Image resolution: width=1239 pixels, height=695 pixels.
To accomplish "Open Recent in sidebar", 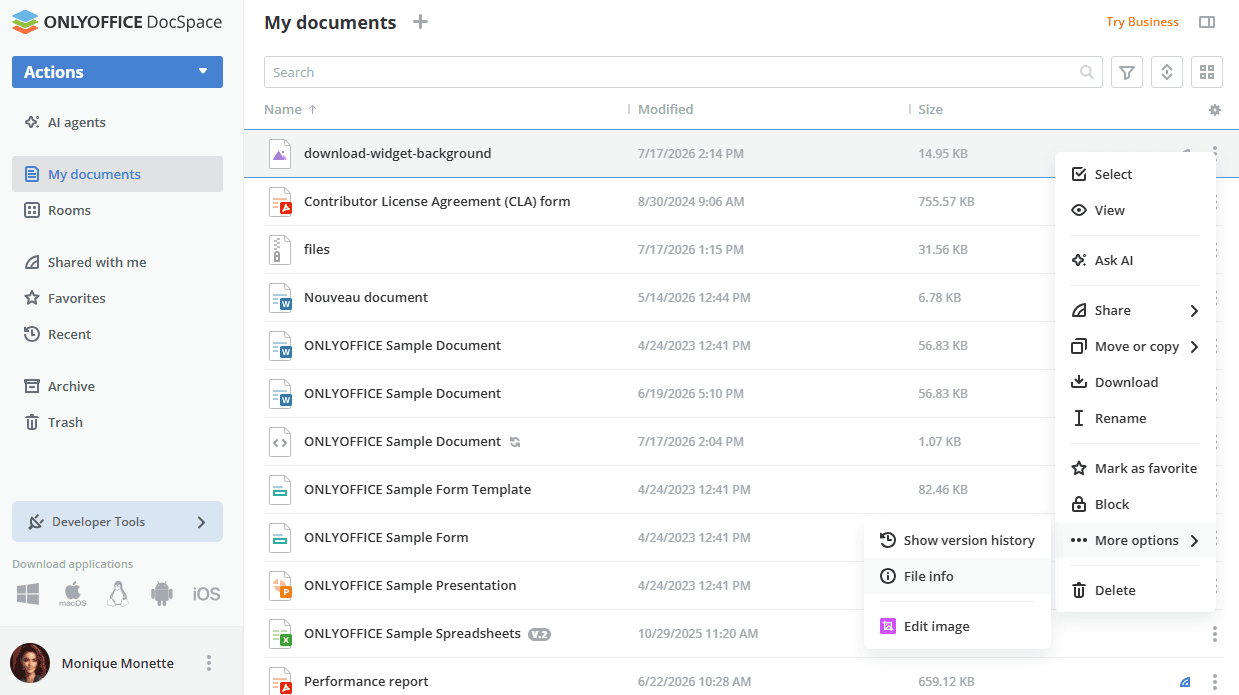I will tap(117, 334).
